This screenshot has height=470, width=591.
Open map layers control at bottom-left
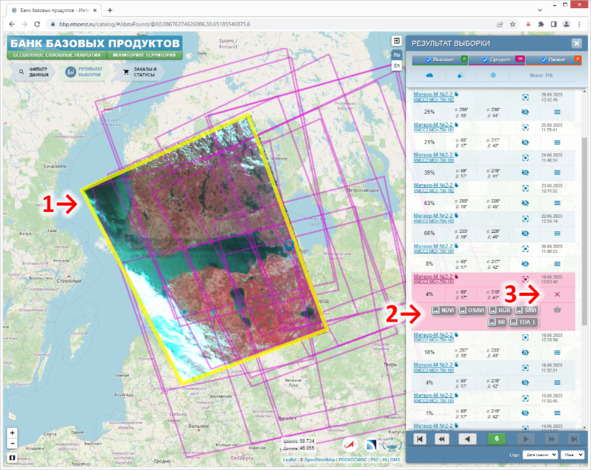point(12,458)
